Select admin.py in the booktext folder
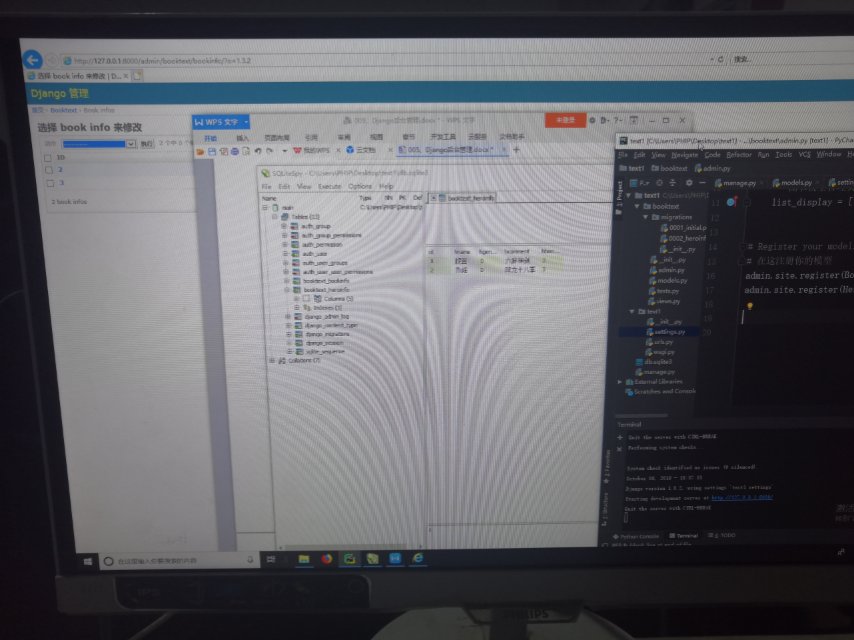Screen dimensions: 854x640 pyautogui.click(x=667, y=270)
